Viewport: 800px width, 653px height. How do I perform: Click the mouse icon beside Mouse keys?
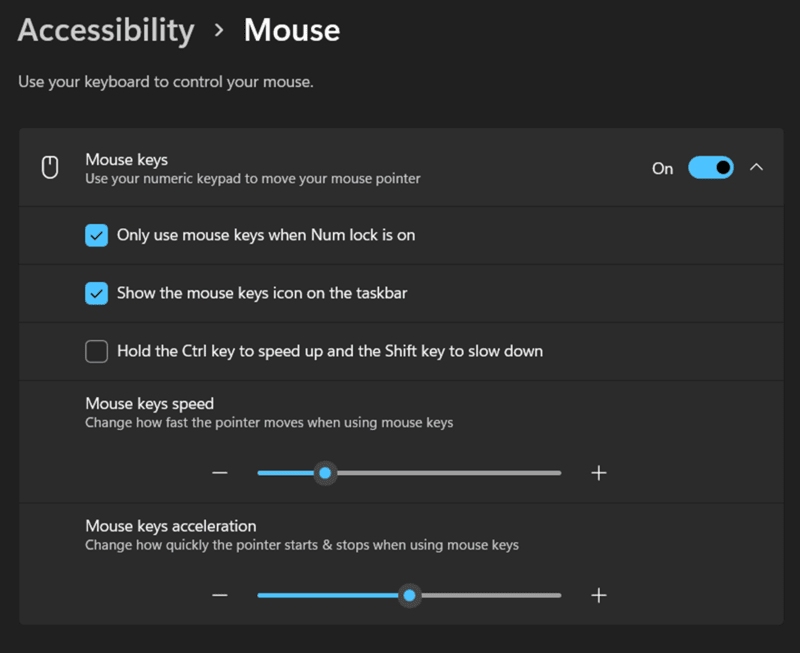tap(49, 168)
